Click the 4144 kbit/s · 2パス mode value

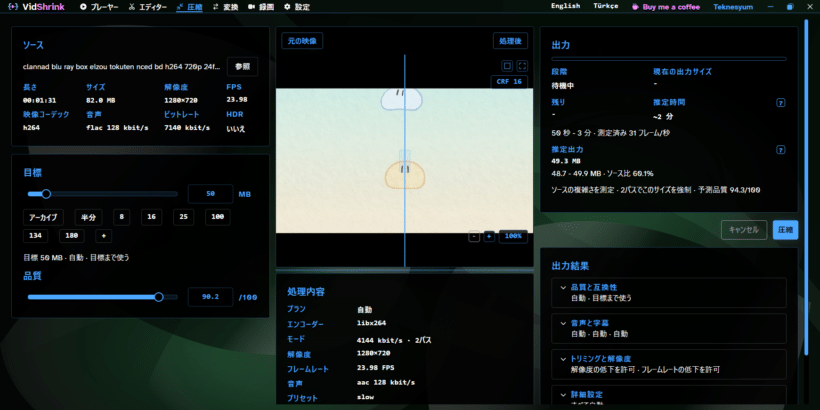[394, 340]
